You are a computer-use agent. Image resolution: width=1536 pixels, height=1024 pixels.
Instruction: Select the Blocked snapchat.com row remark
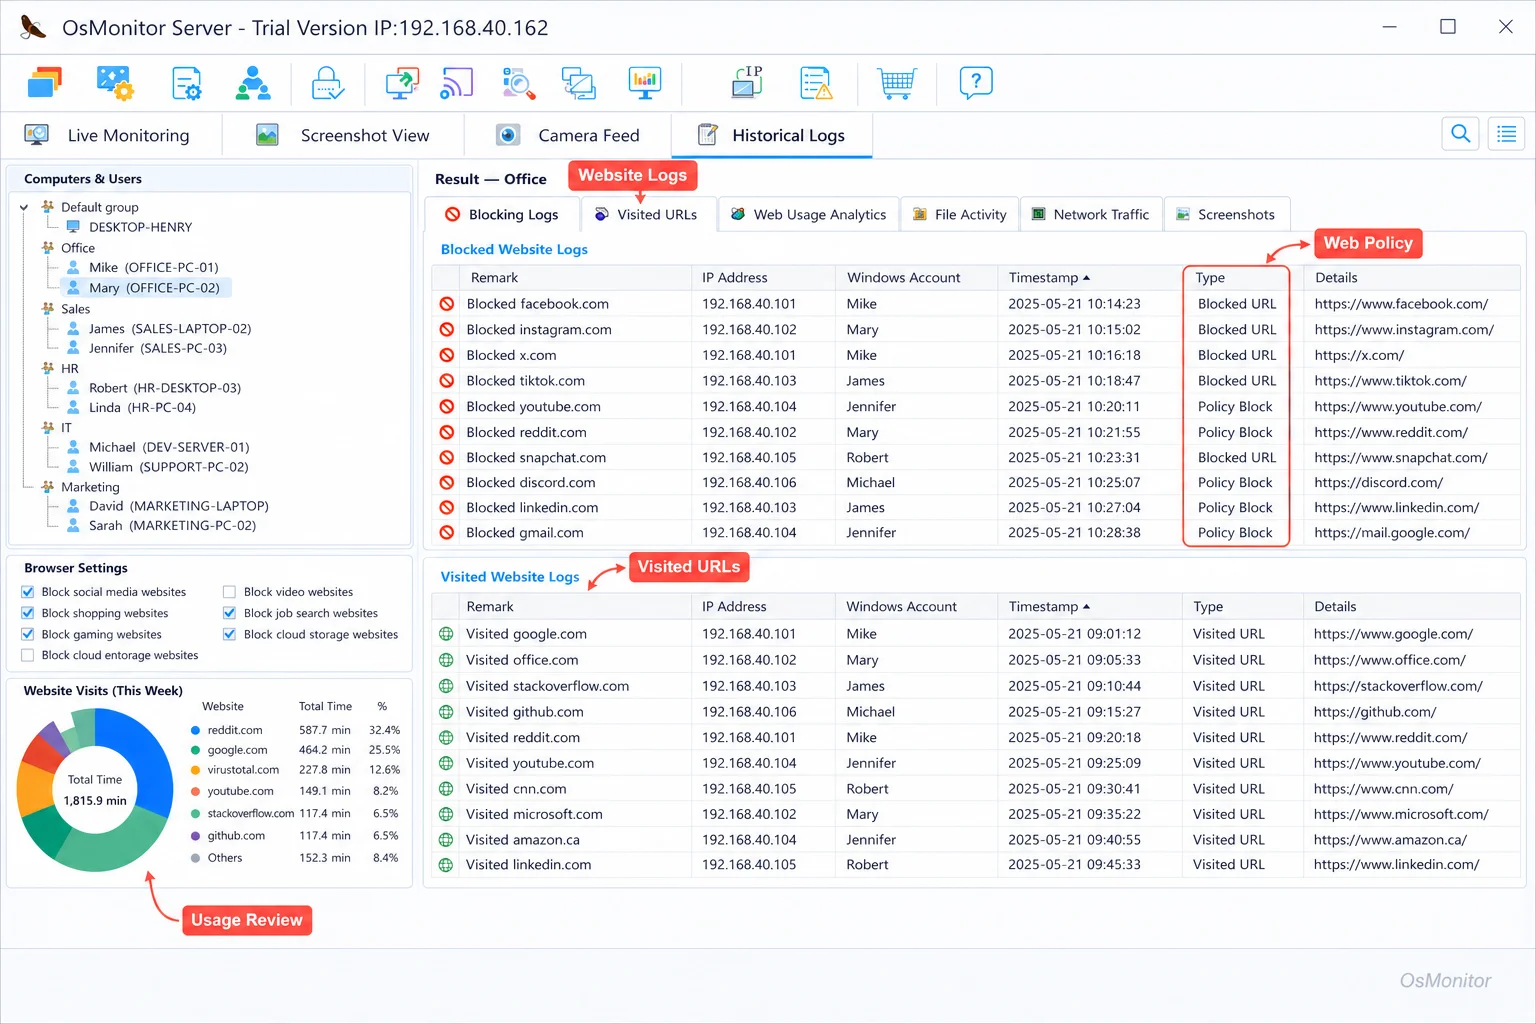coord(536,457)
